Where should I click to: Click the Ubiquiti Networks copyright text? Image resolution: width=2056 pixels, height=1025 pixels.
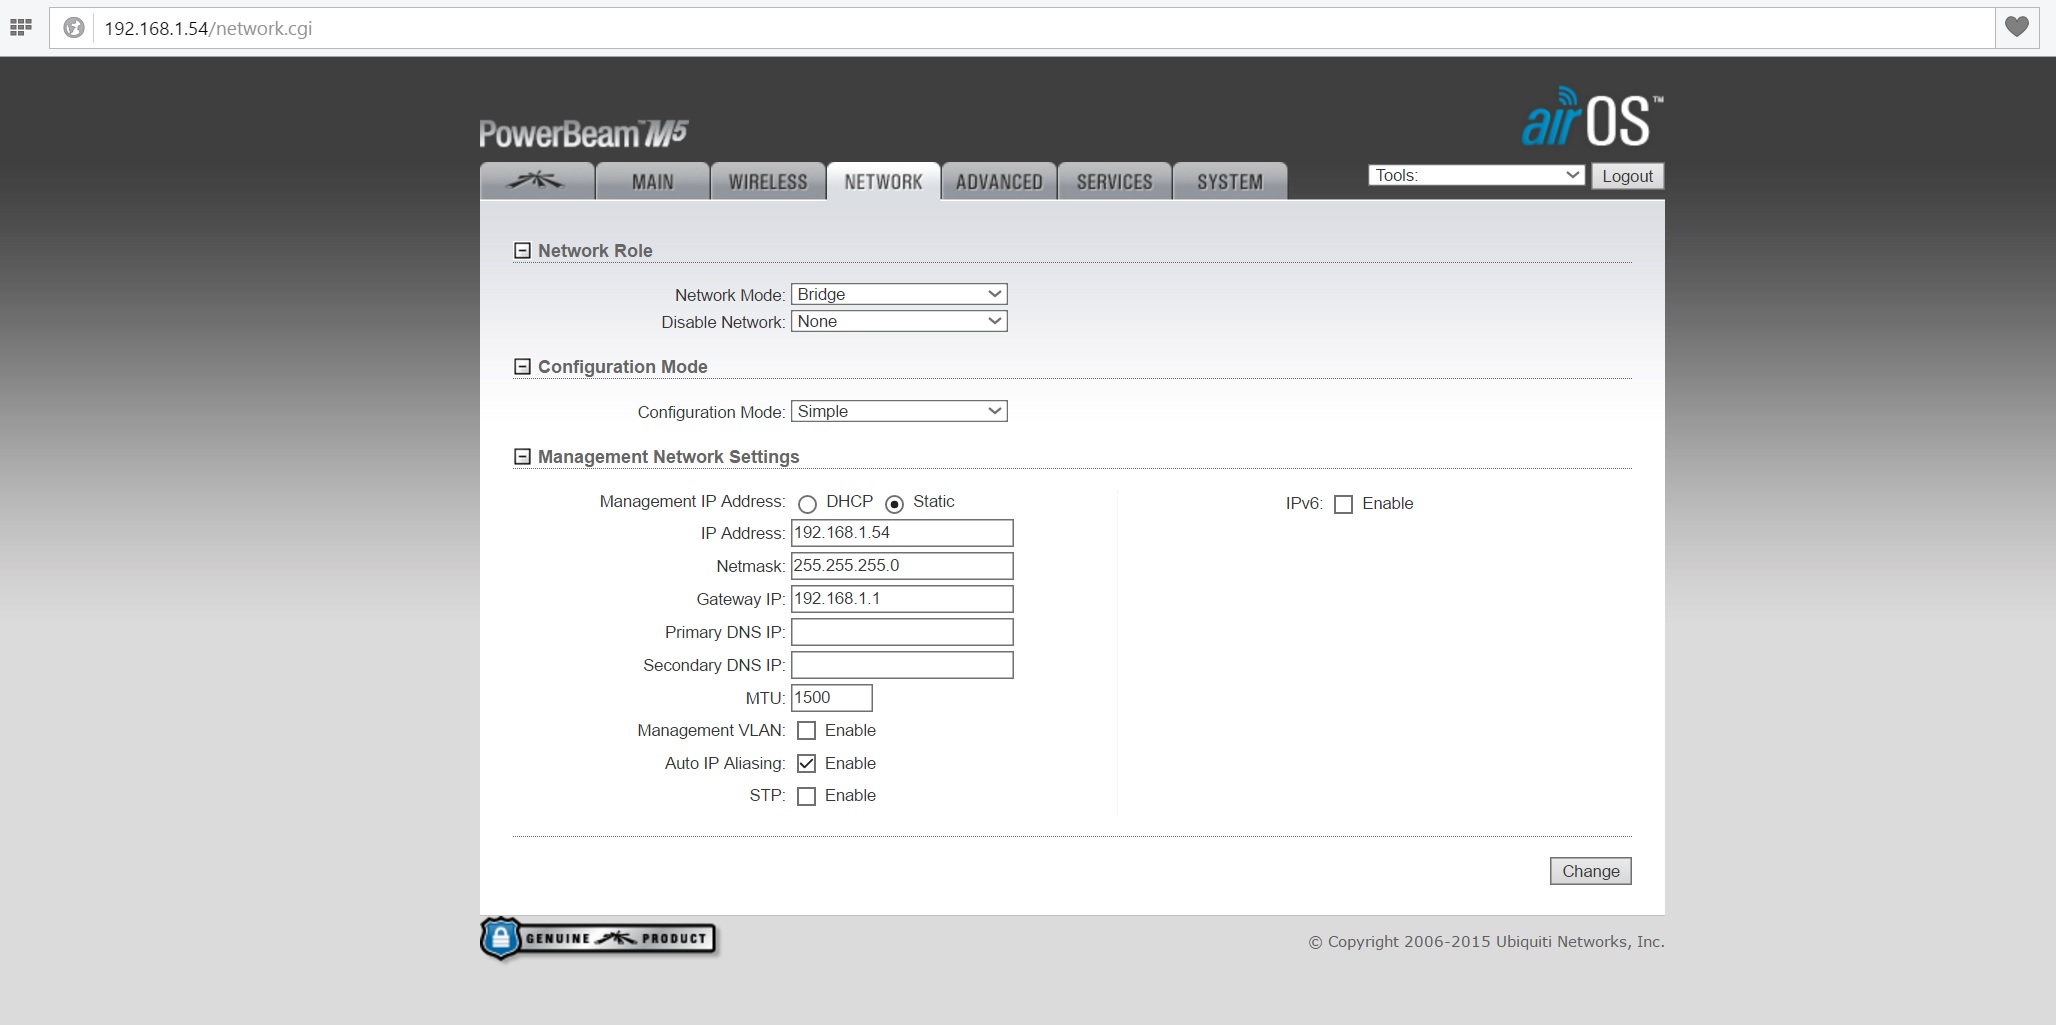pyautogui.click(x=1486, y=941)
